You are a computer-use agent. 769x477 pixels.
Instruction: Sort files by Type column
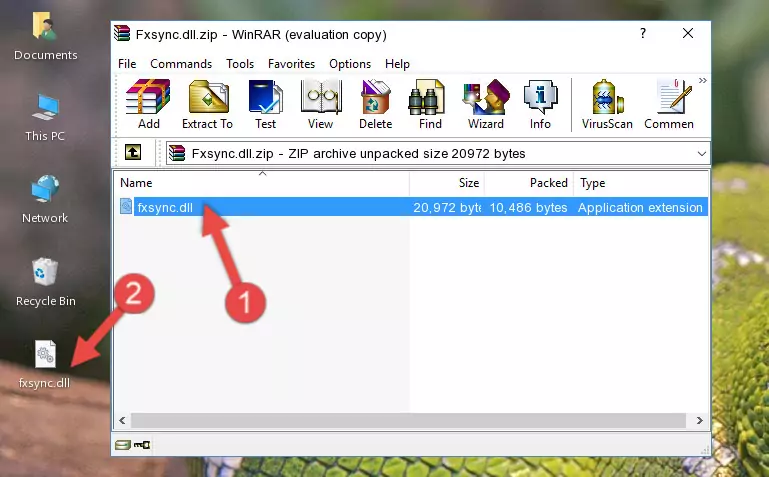(x=641, y=183)
